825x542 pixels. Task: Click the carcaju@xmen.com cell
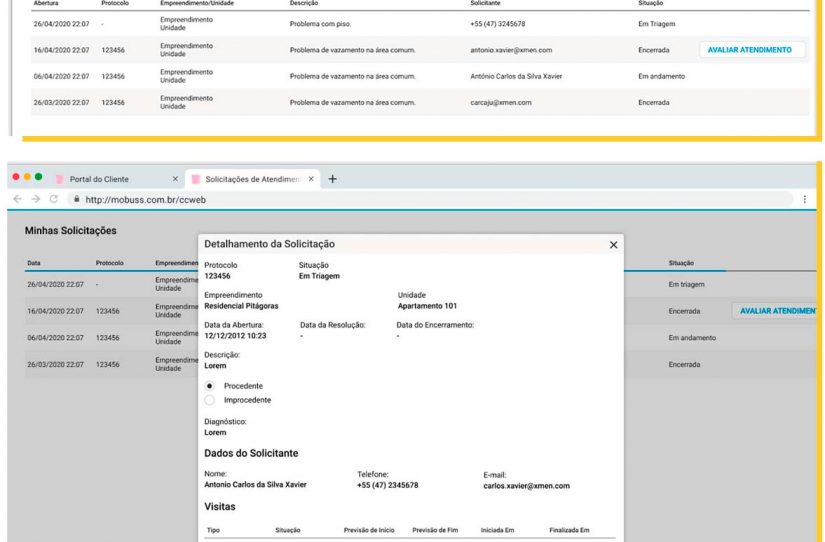click(x=501, y=103)
